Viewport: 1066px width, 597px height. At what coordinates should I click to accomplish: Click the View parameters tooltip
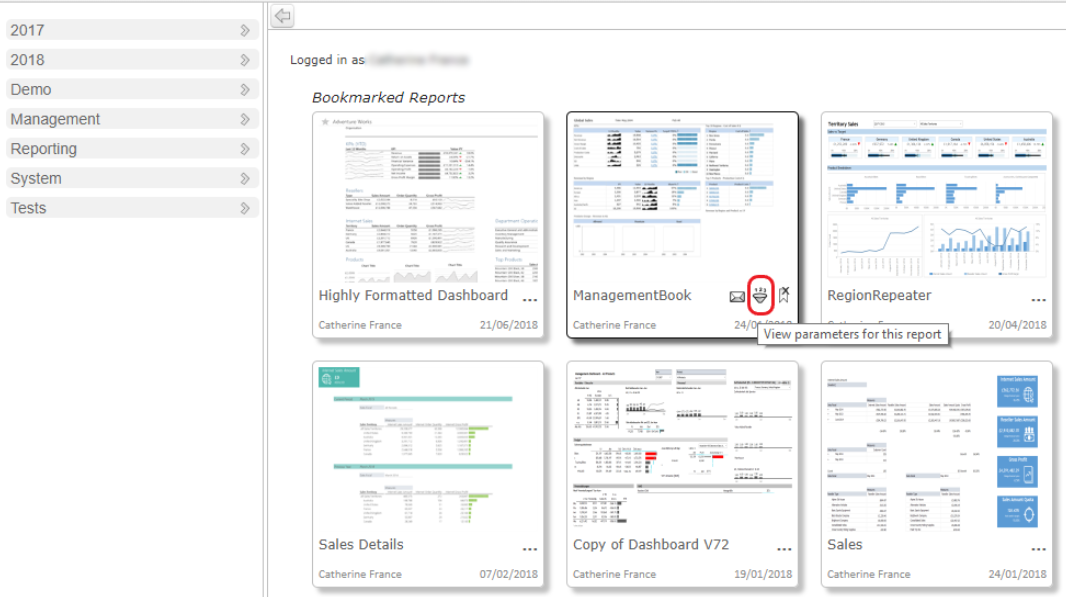852,333
